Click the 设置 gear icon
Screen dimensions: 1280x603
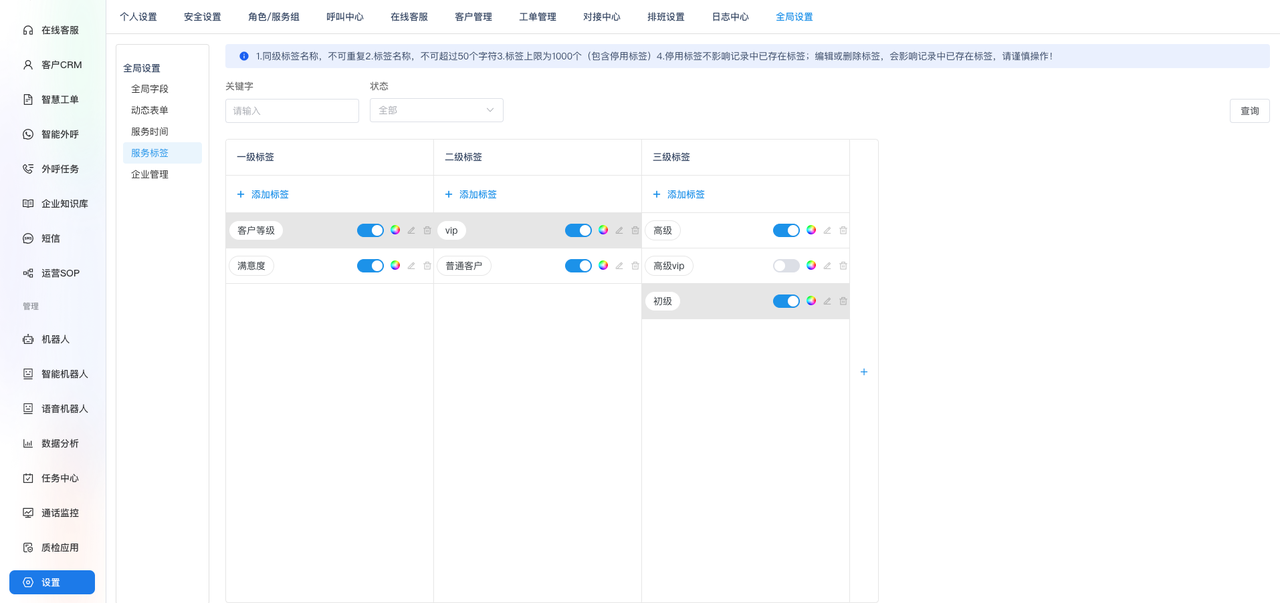[x=28, y=582]
